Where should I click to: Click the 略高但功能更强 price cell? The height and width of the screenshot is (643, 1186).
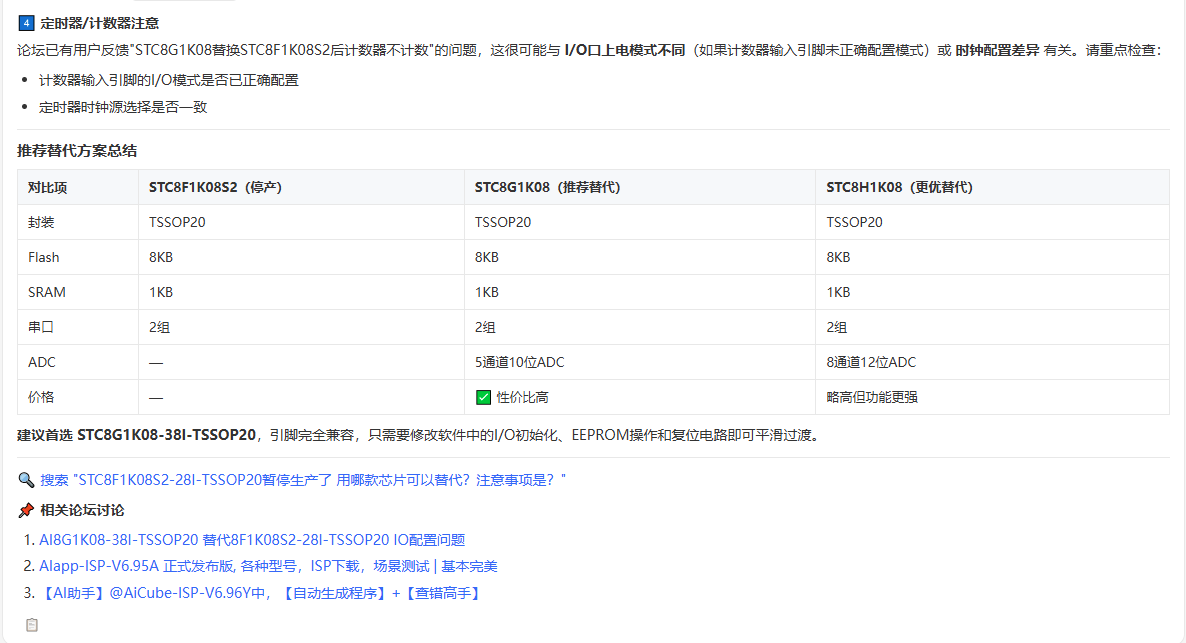992,397
